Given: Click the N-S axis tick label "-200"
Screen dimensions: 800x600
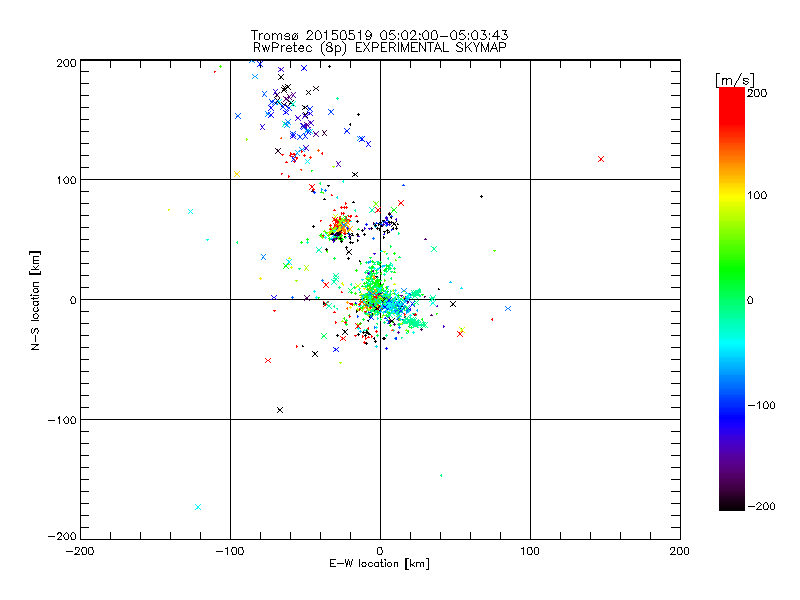Looking at the screenshot, I should pyautogui.click(x=62, y=536).
